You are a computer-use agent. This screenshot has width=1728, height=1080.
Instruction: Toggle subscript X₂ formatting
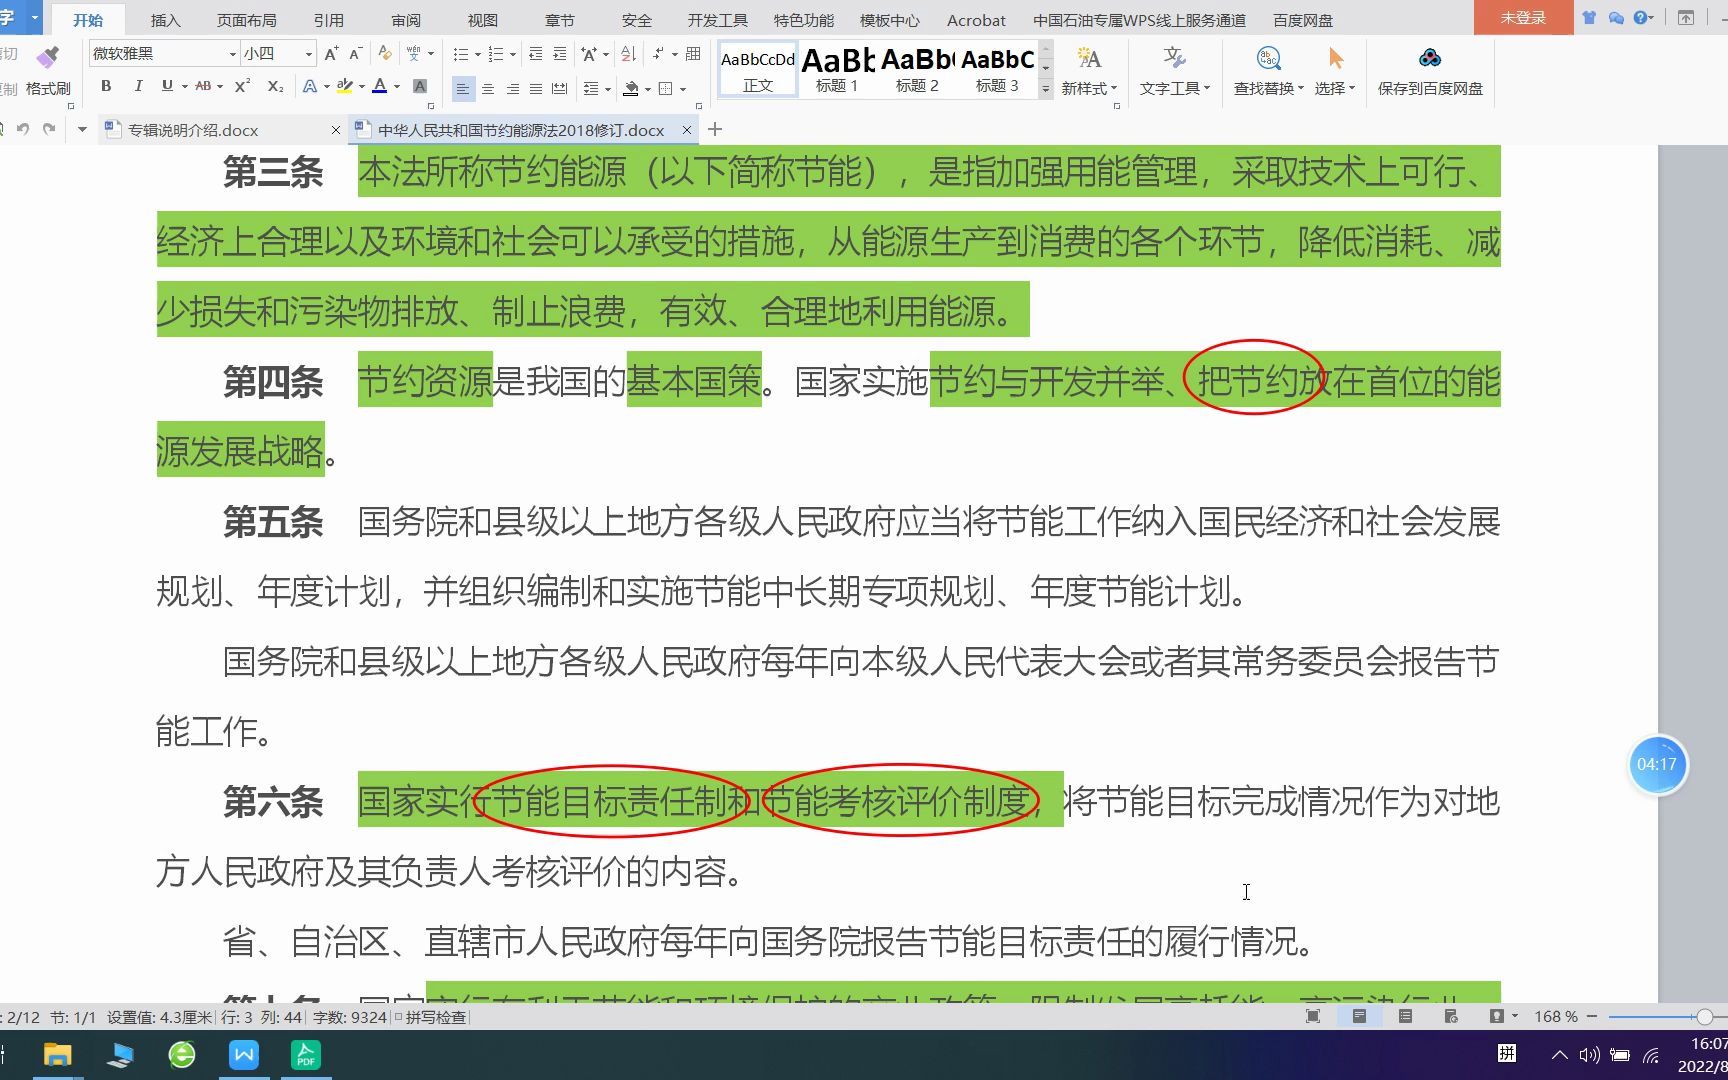[276, 87]
